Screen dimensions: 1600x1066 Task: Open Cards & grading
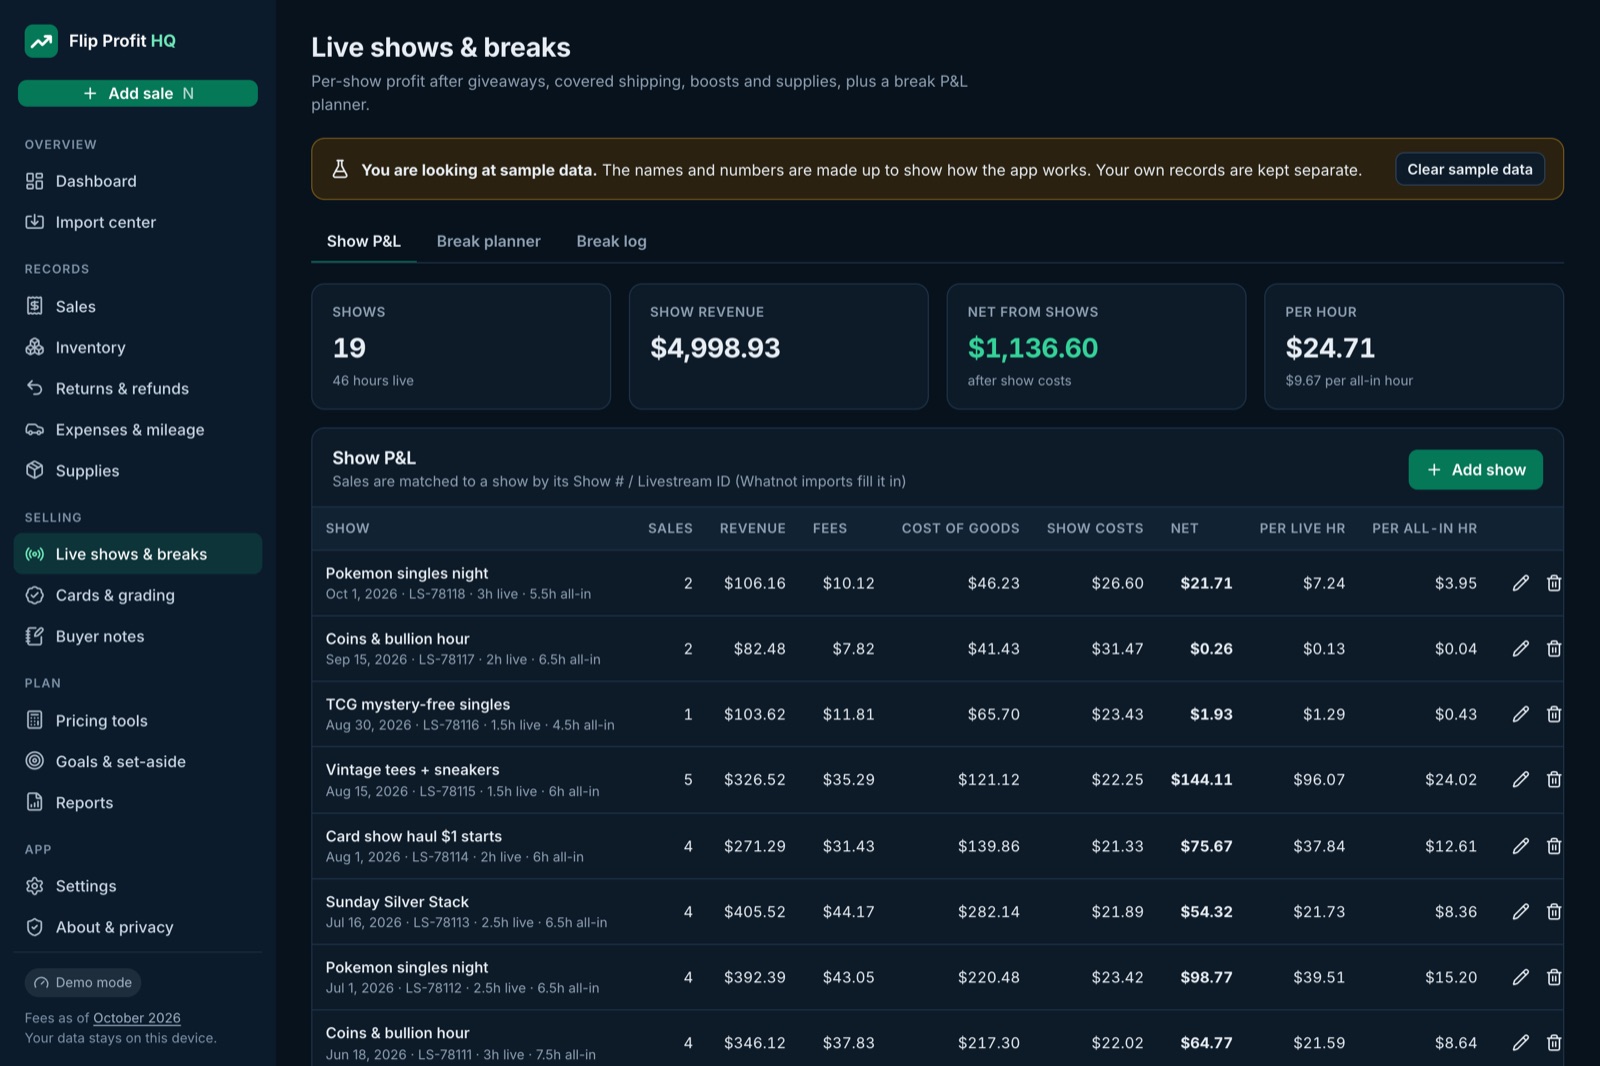[x=138, y=595]
